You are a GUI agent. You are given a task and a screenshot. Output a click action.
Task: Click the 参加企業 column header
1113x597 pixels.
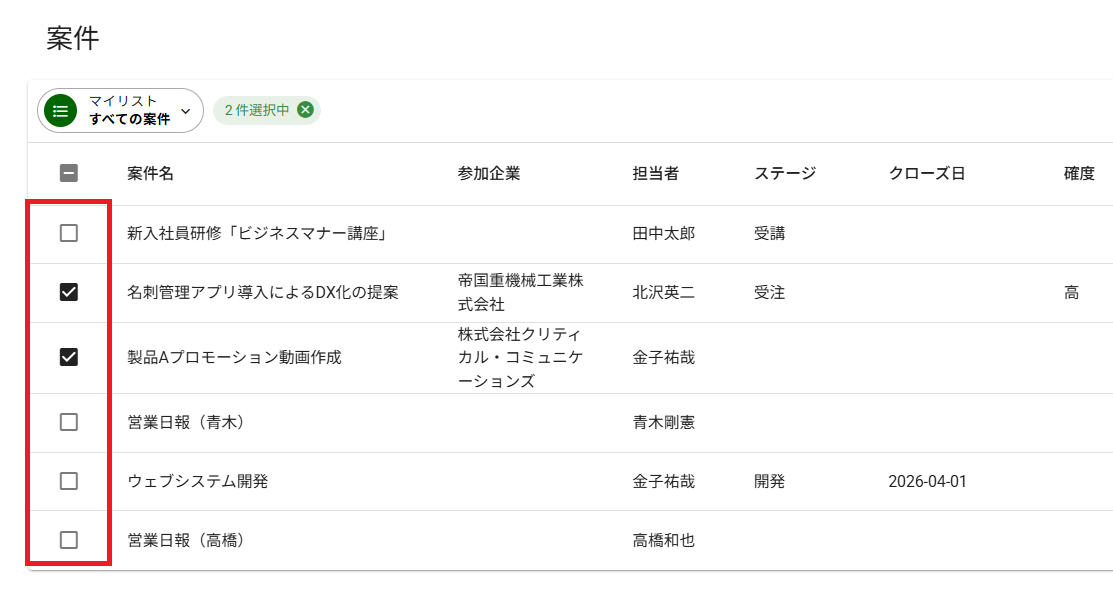pos(489,173)
